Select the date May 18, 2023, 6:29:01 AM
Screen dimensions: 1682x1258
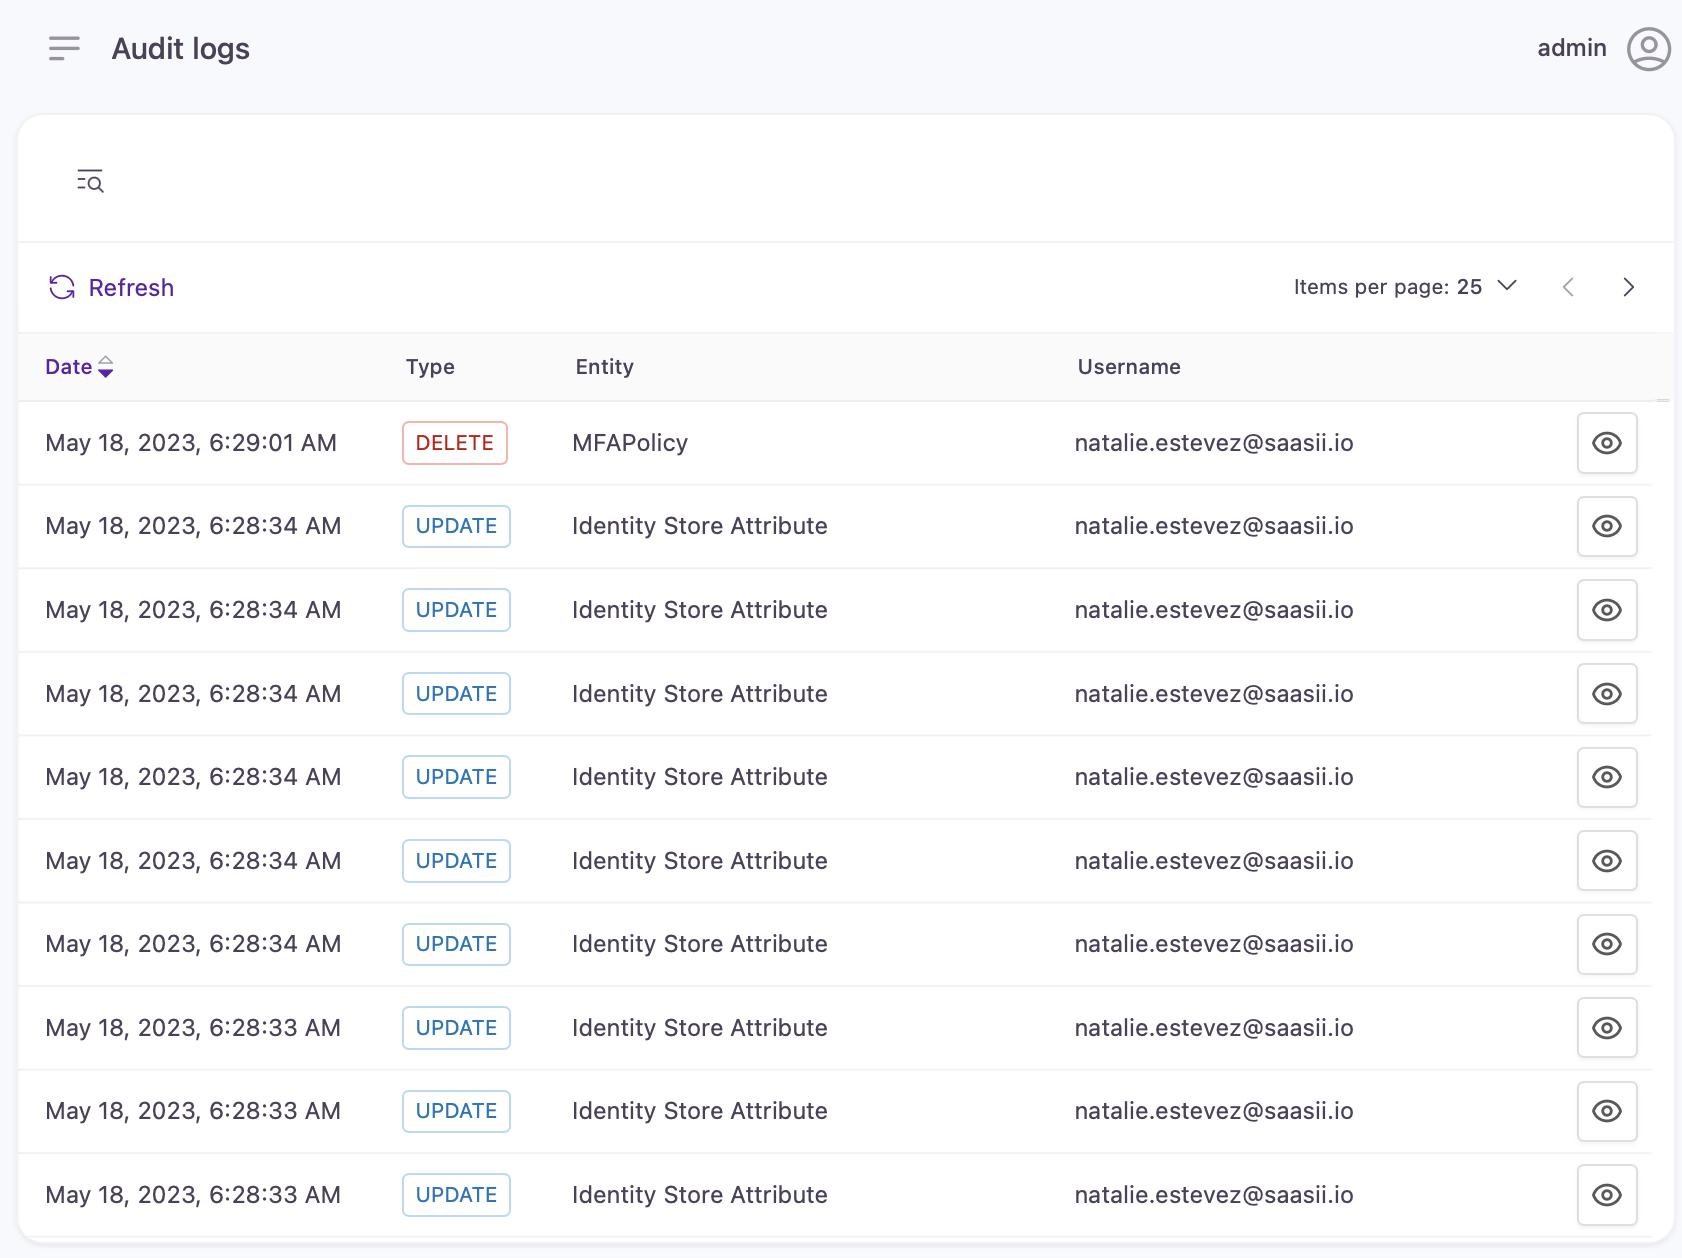point(191,443)
